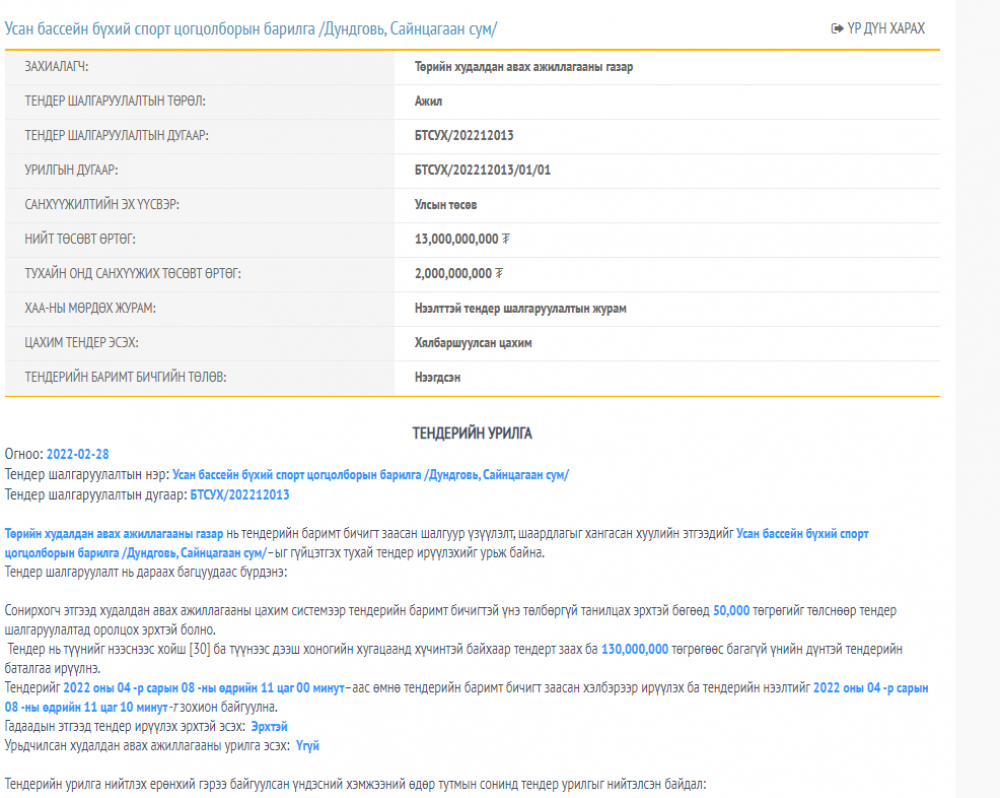Click the total budget 13,000,000,000 ₮
The width and height of the screenshot is (1000, 798).
coord(462,239)
